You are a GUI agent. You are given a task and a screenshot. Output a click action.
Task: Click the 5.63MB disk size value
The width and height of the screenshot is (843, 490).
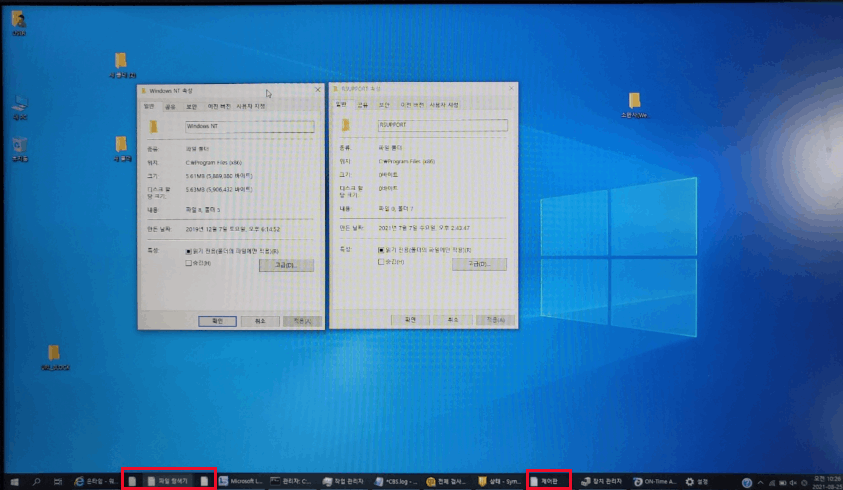click(219, 189)
